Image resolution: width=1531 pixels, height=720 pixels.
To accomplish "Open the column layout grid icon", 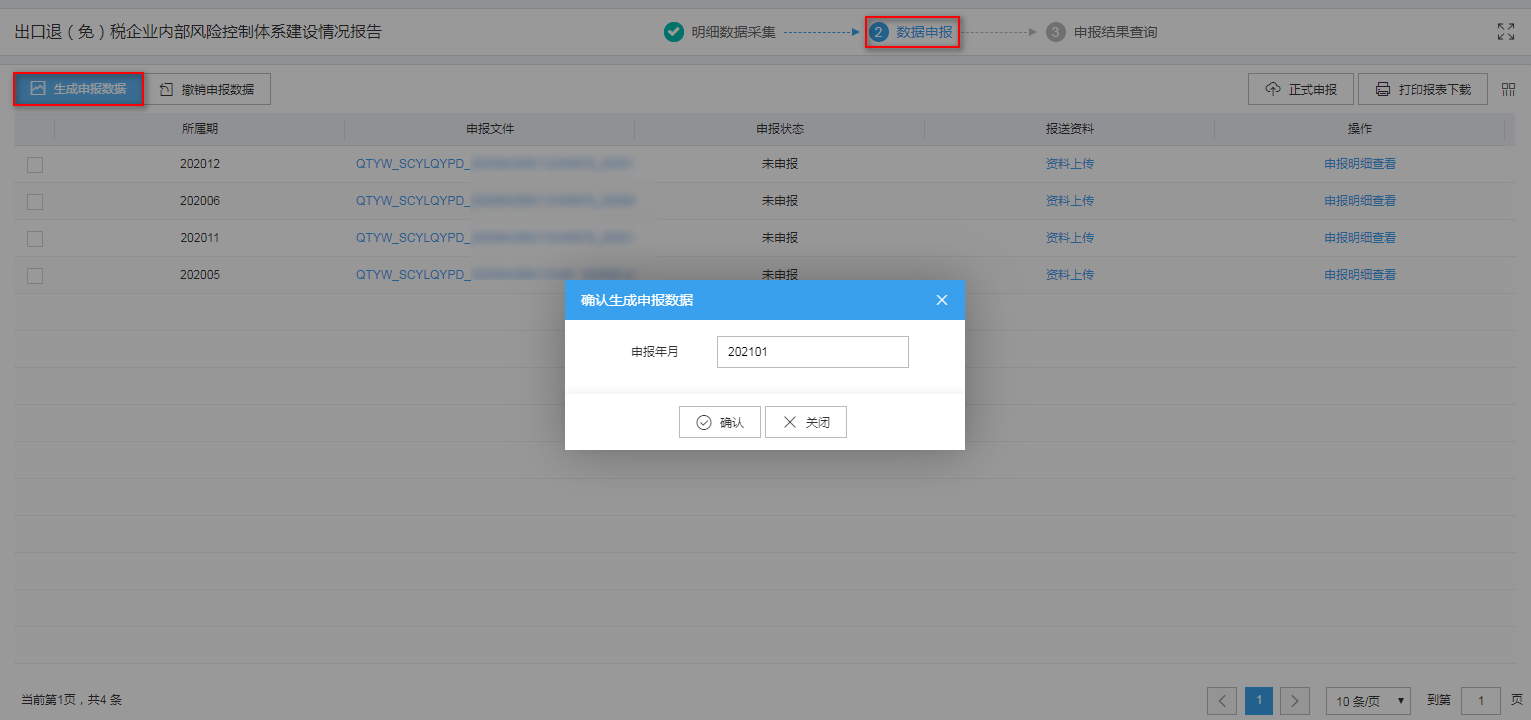I will point(1508,89).
